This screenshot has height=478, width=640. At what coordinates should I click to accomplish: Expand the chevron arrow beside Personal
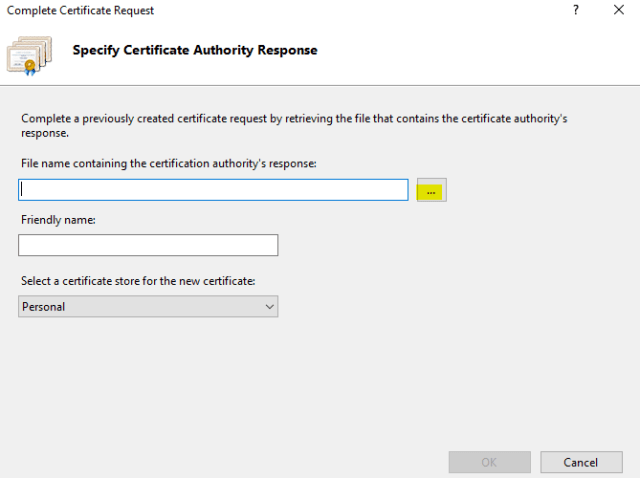point(269,307)
